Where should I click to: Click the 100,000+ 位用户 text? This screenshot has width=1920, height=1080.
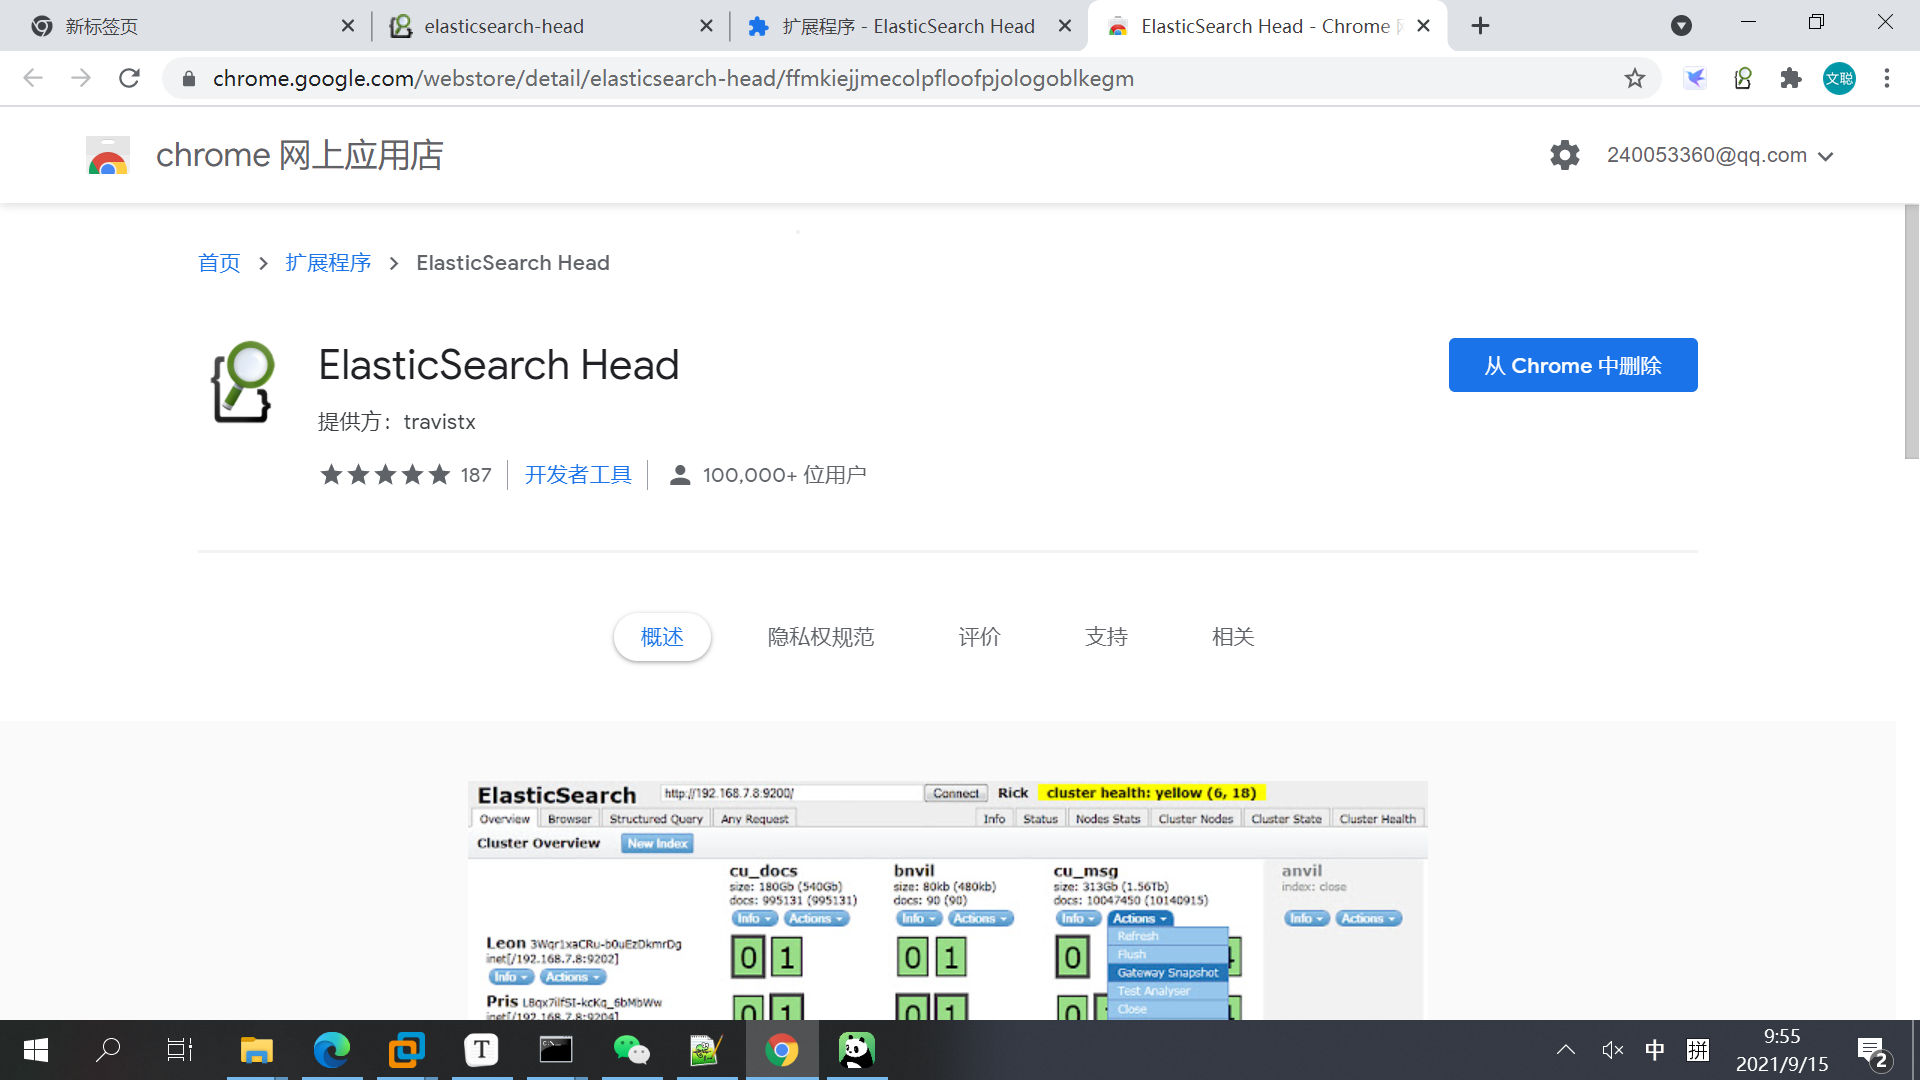click(x=784, y=475)
